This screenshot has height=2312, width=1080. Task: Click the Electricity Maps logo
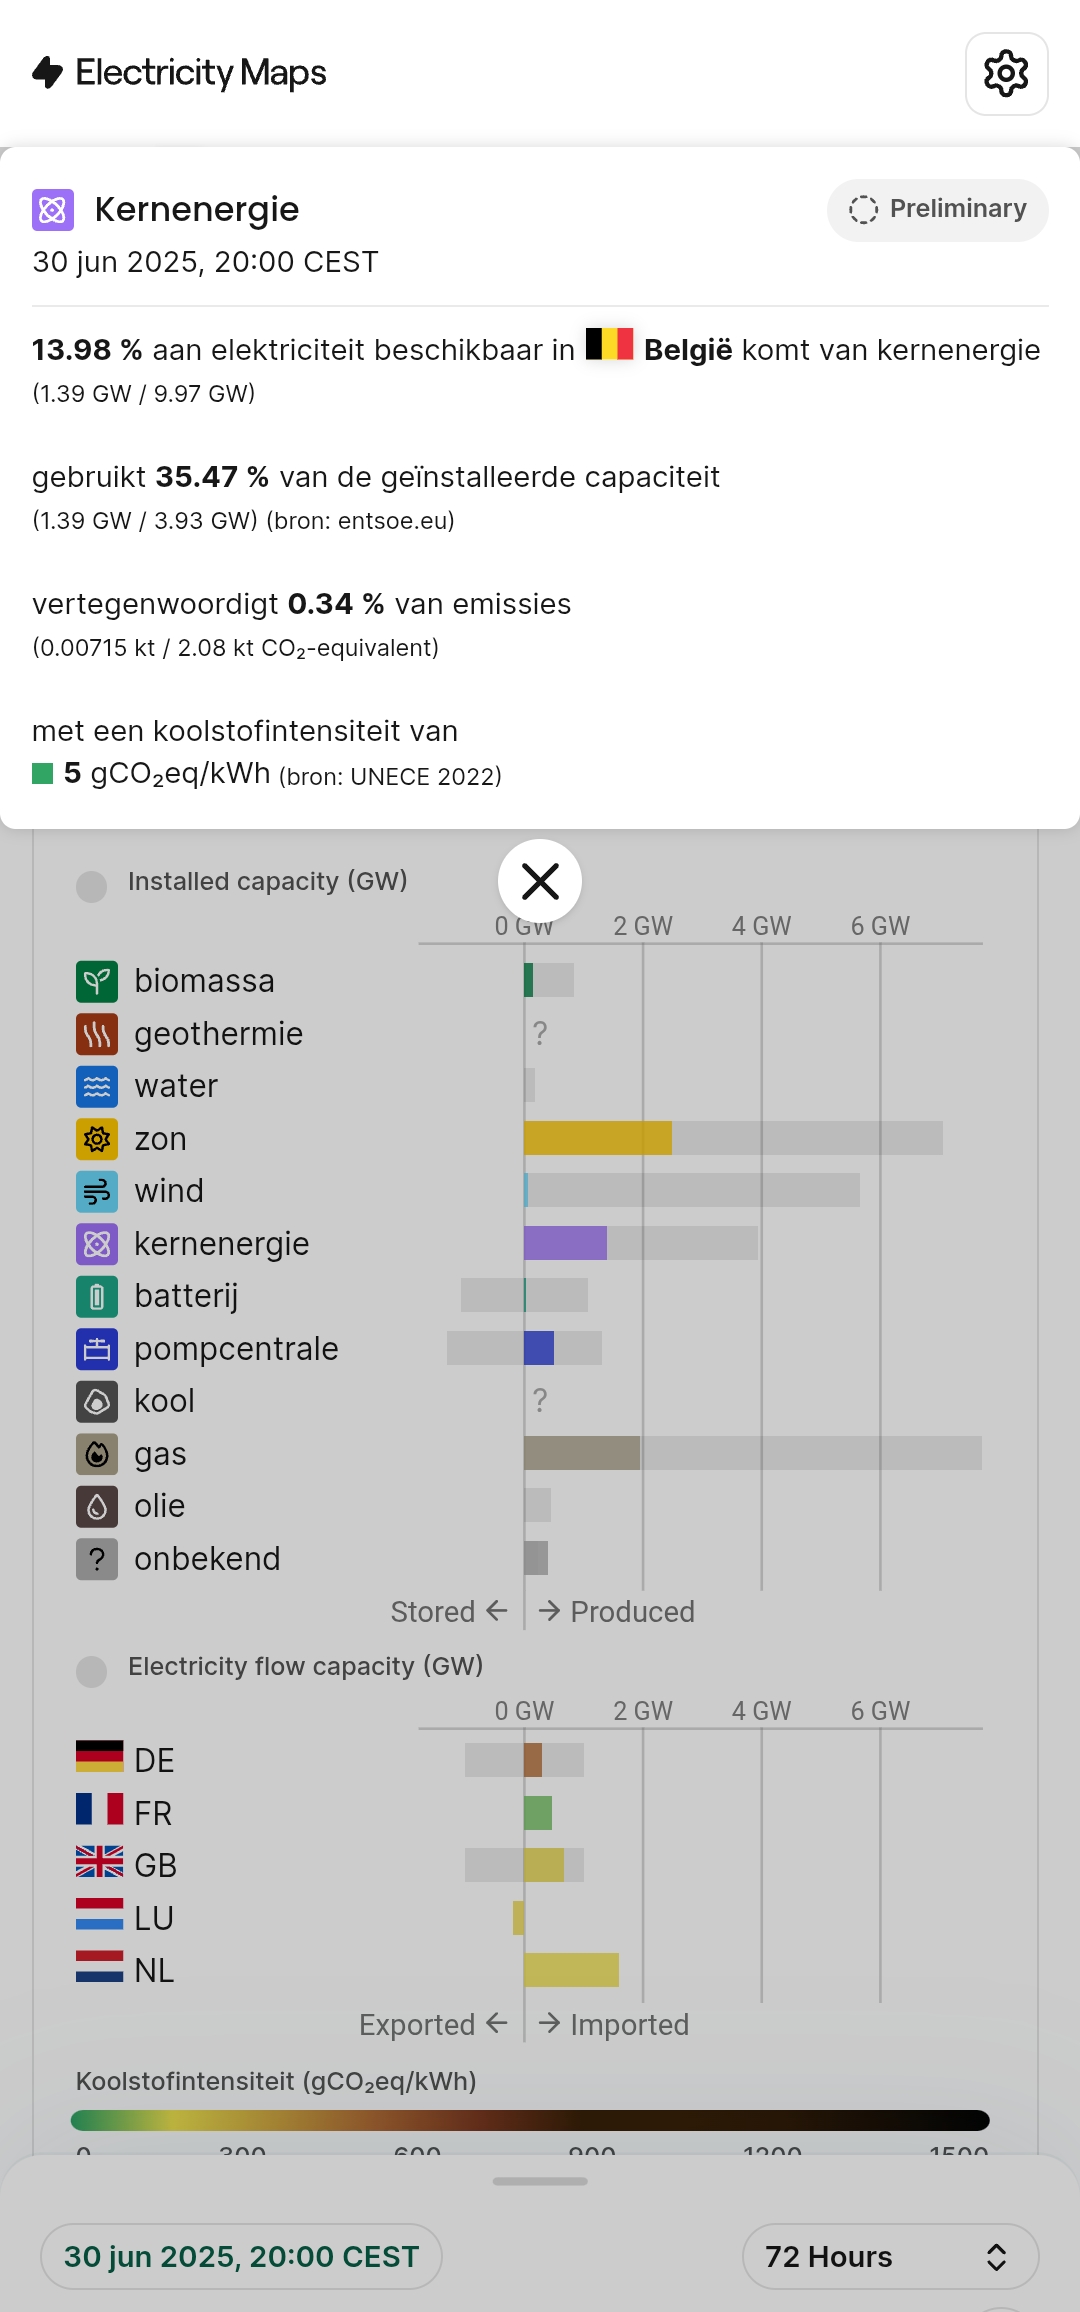tap(180, 73)
